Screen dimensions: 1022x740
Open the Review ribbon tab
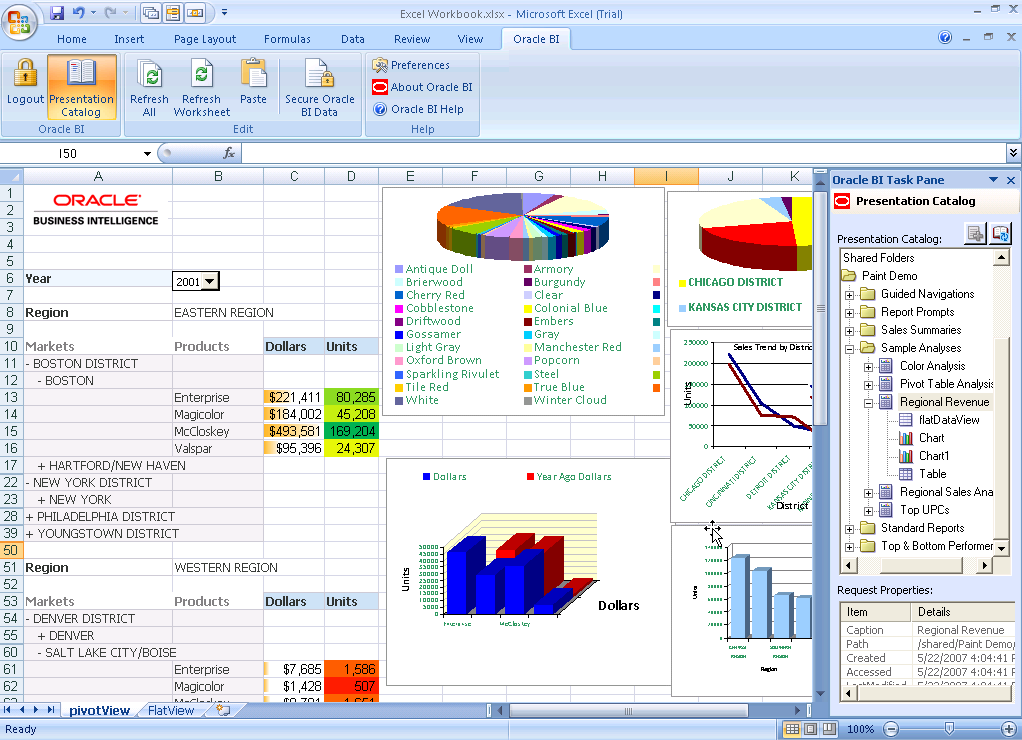412,39
